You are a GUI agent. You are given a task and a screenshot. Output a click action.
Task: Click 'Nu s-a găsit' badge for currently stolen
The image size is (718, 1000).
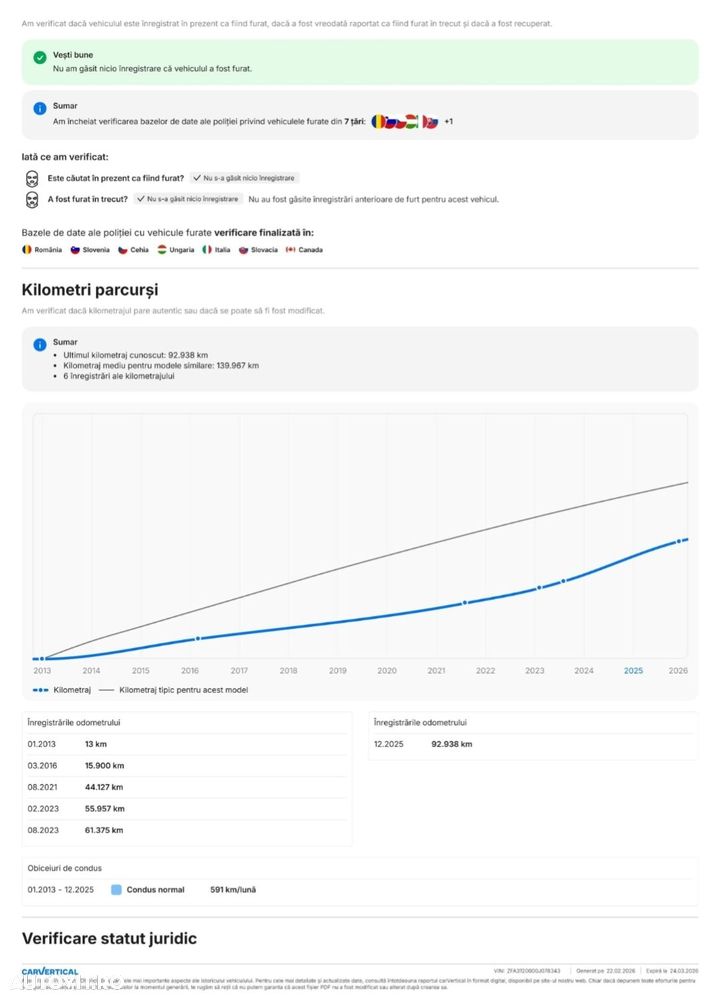(245, 177)
